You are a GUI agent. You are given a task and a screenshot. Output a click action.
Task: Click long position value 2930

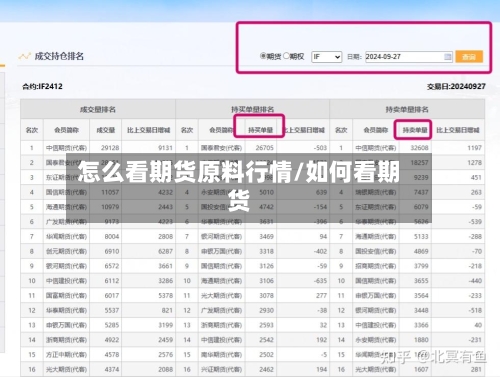[266, 310]
